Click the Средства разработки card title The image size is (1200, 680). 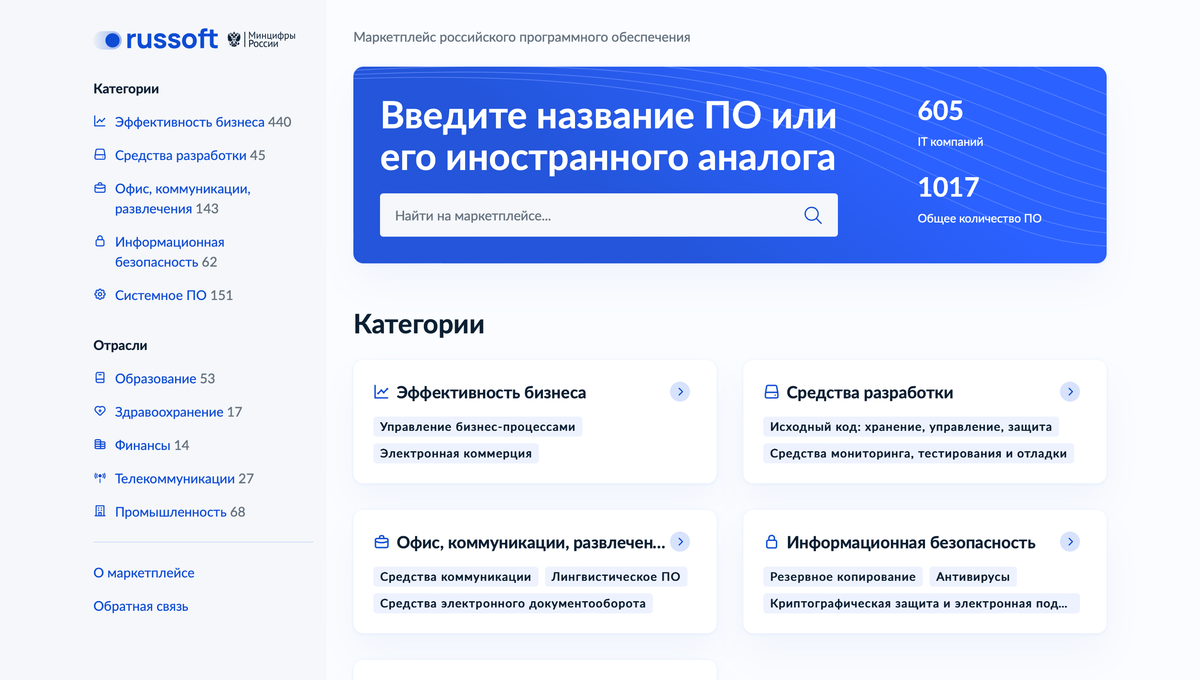coord(870,392)
